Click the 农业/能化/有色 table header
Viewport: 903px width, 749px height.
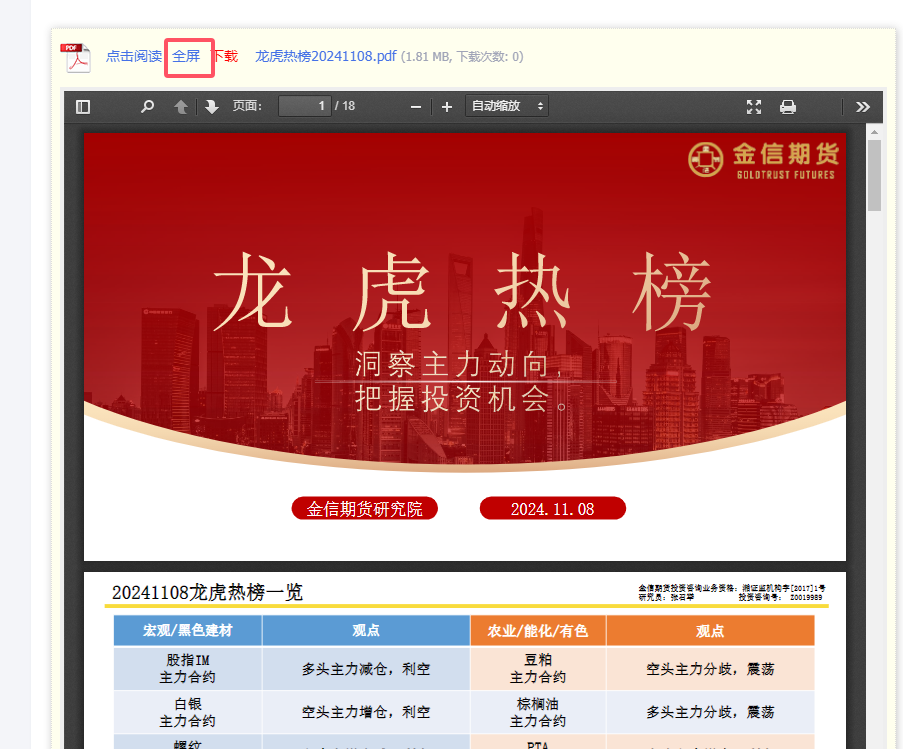pyautogui.click(x=538, y=631)
